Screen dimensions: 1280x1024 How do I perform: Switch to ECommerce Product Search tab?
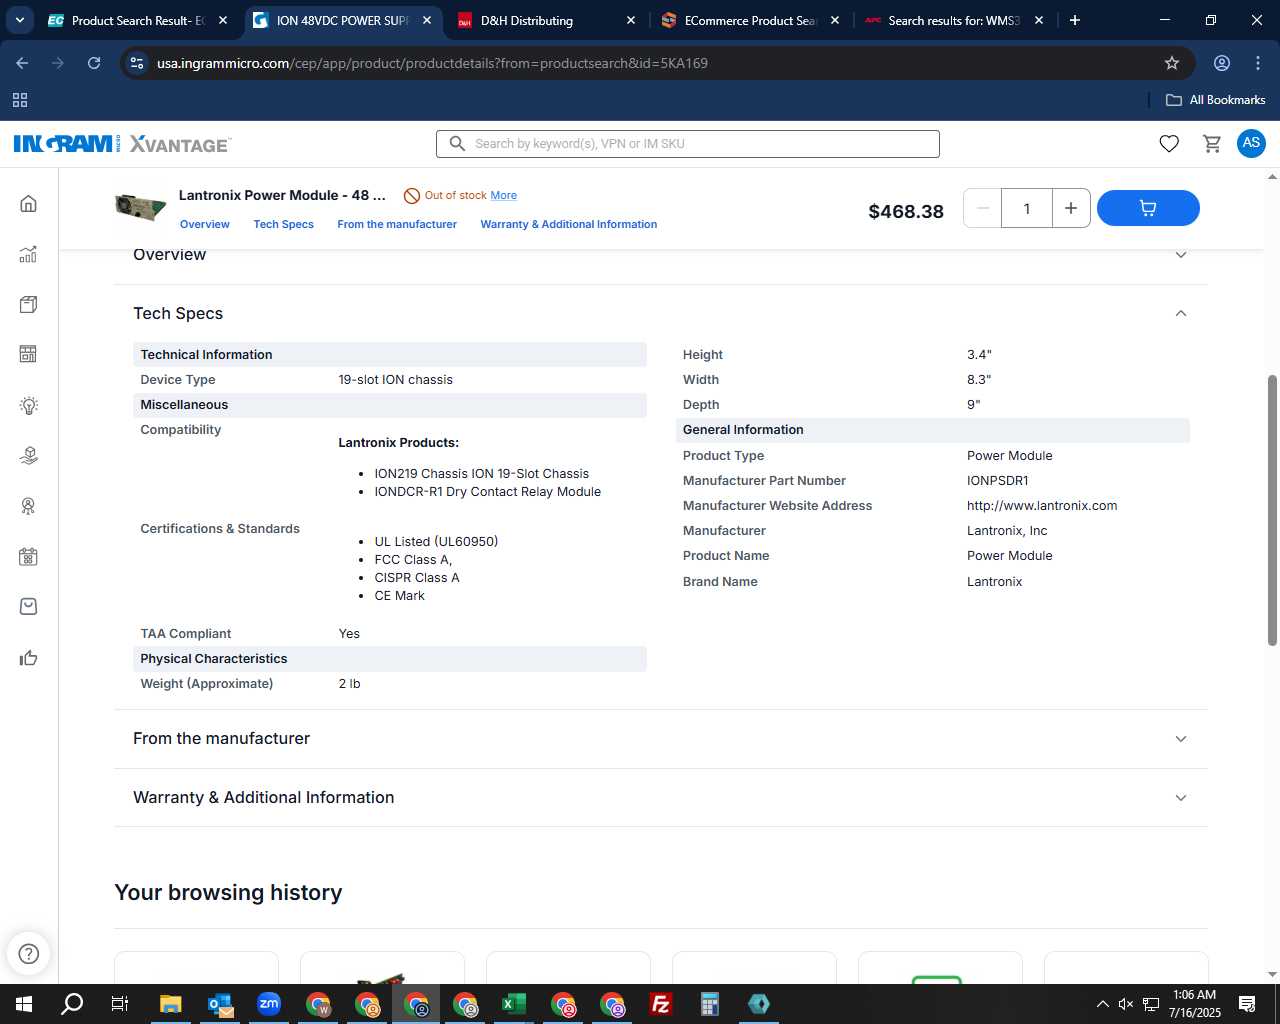click(x=750, y=20)
